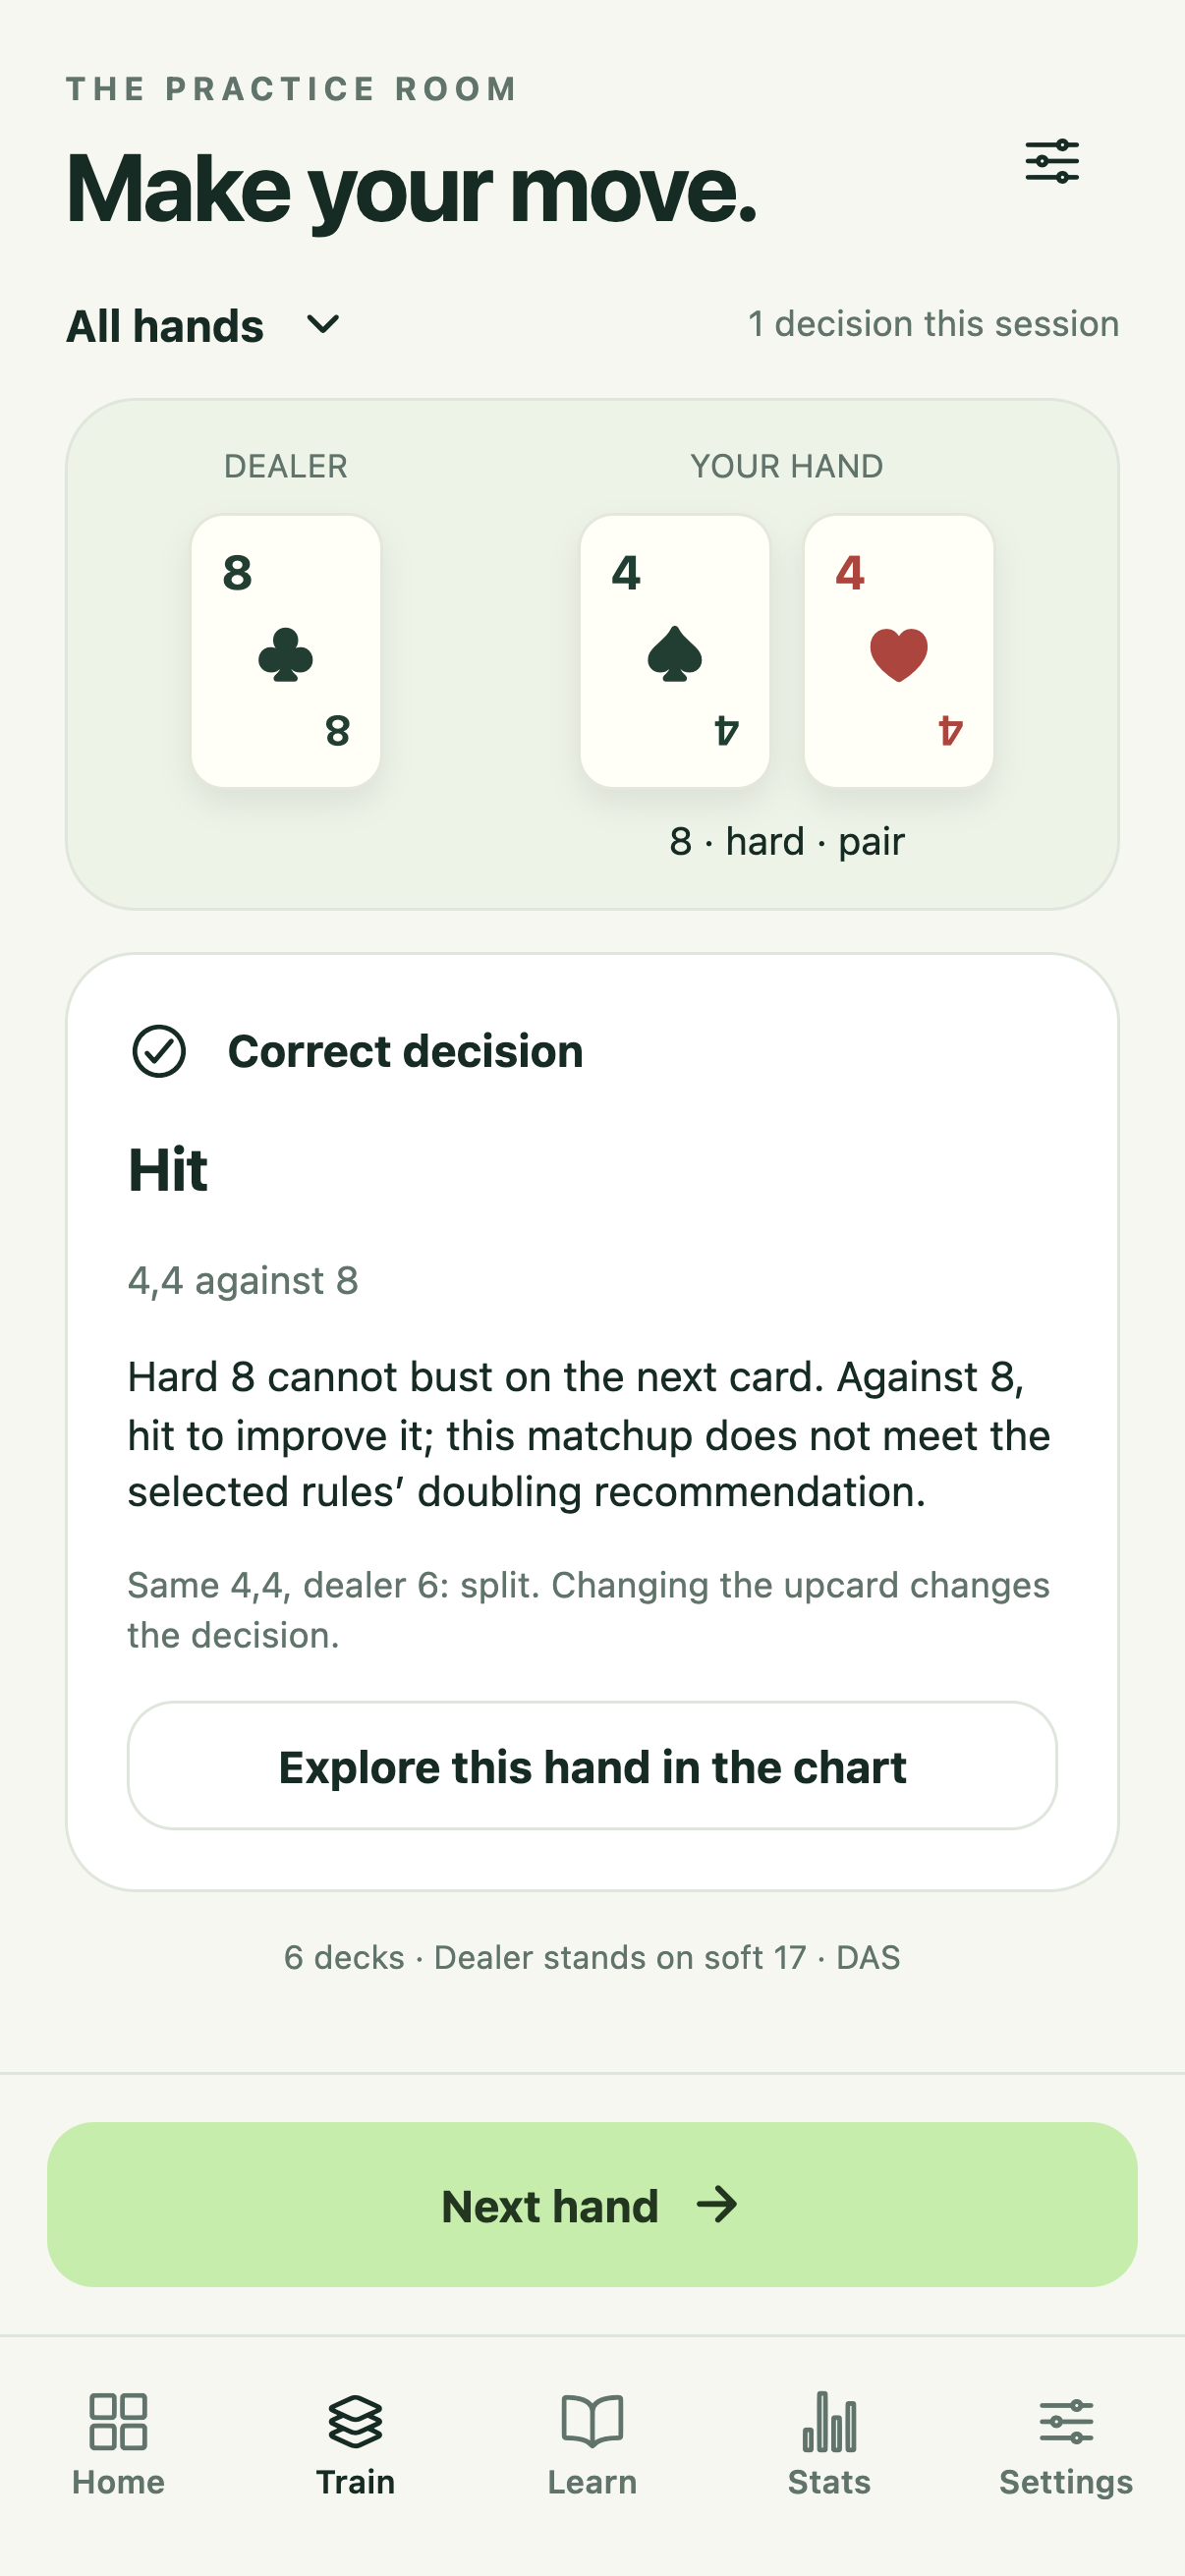Click the Correct decision checkmark icon
This screenshot has height=2576, width=1185.
(159, 1051)
